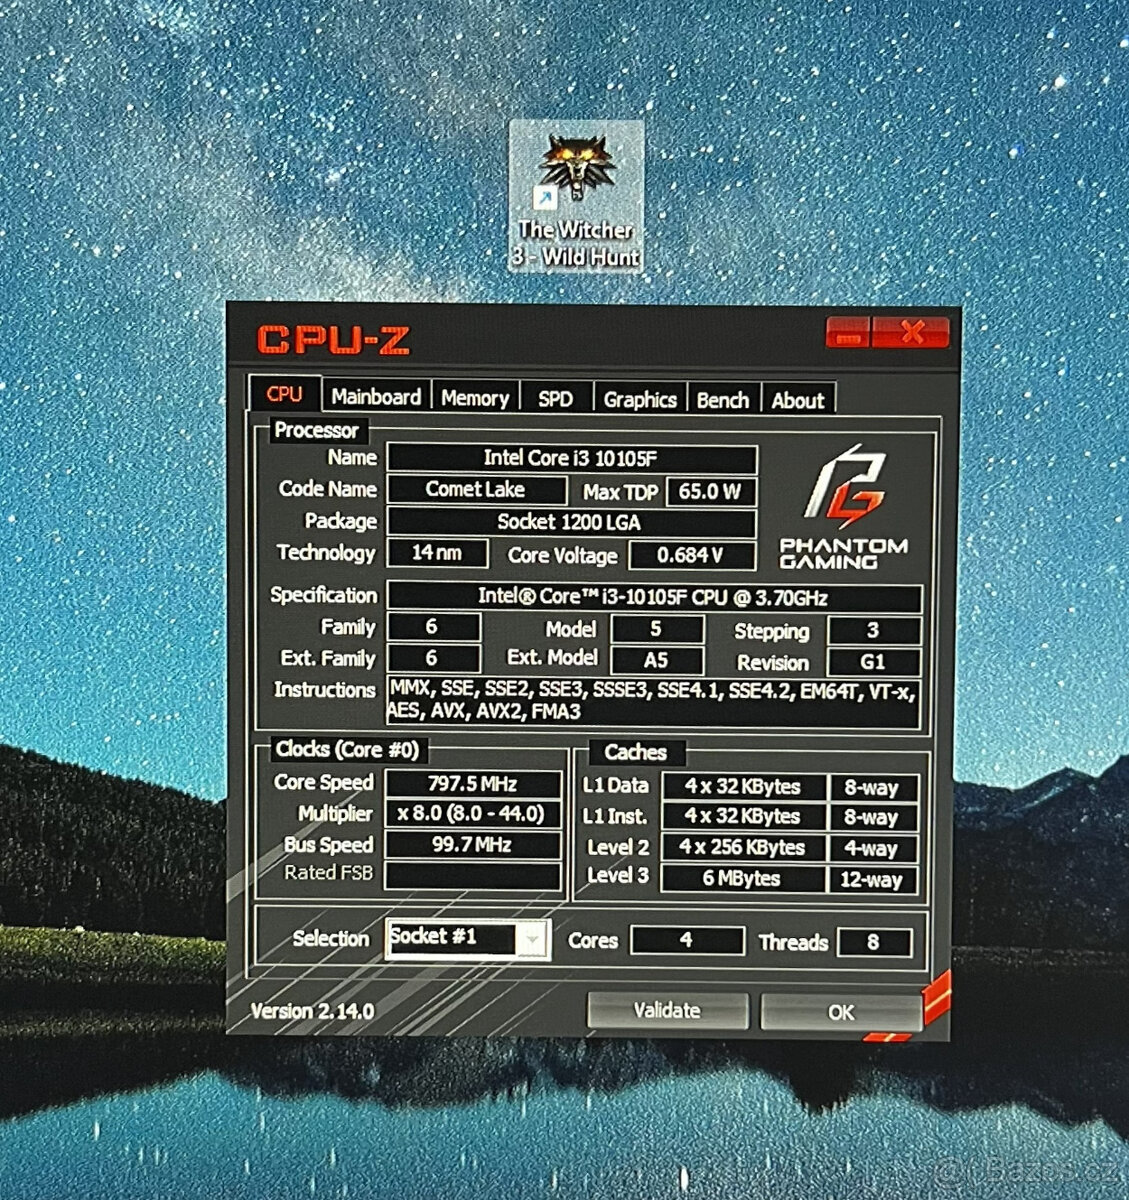Screen dimensions: 1129x1200
Task: Click the Validate button
Action: (x=667, y=1010)
